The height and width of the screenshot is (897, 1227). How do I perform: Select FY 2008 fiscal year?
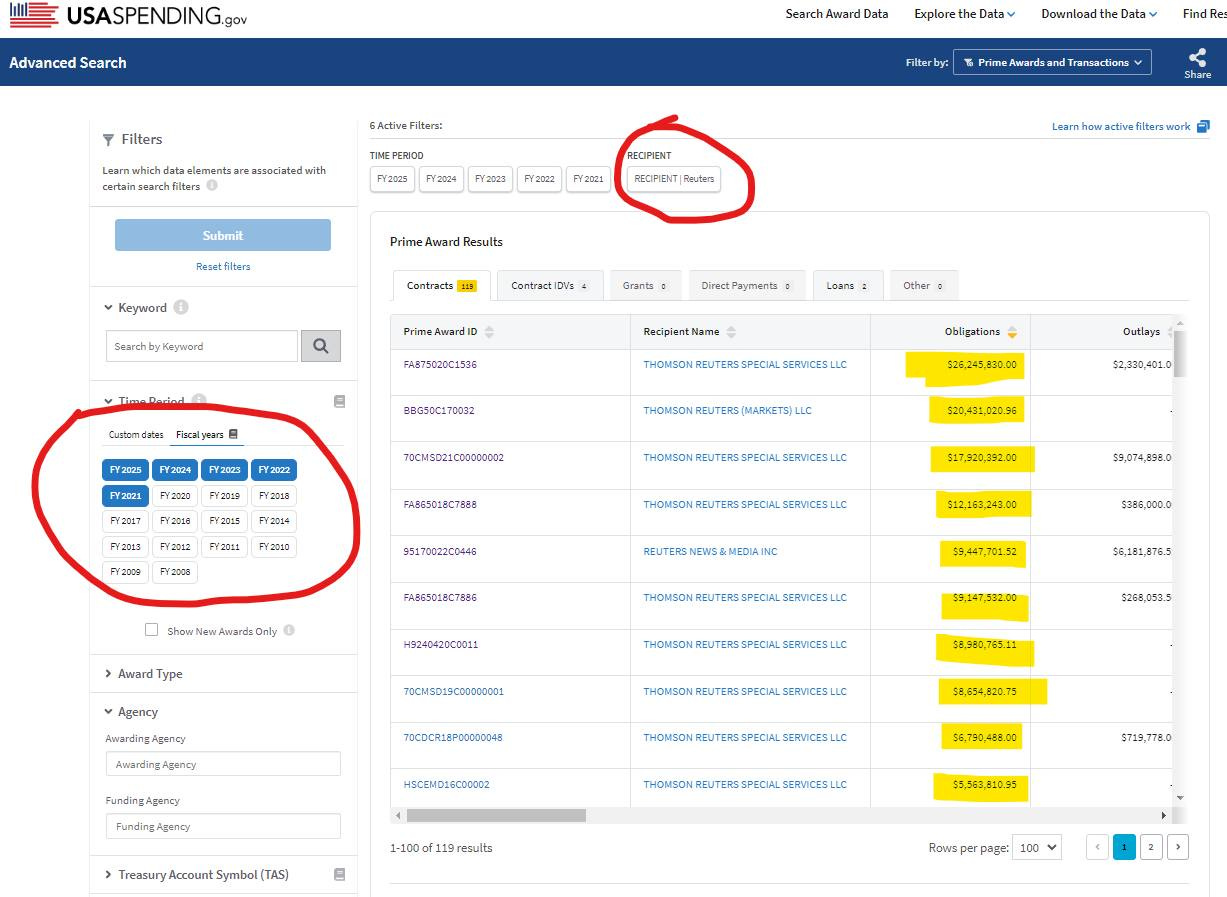click(x=175, y=572)
